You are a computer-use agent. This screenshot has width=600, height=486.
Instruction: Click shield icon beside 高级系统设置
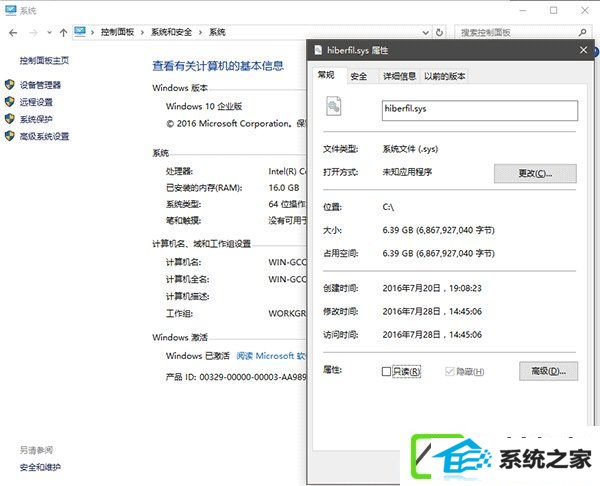point(10,136)
